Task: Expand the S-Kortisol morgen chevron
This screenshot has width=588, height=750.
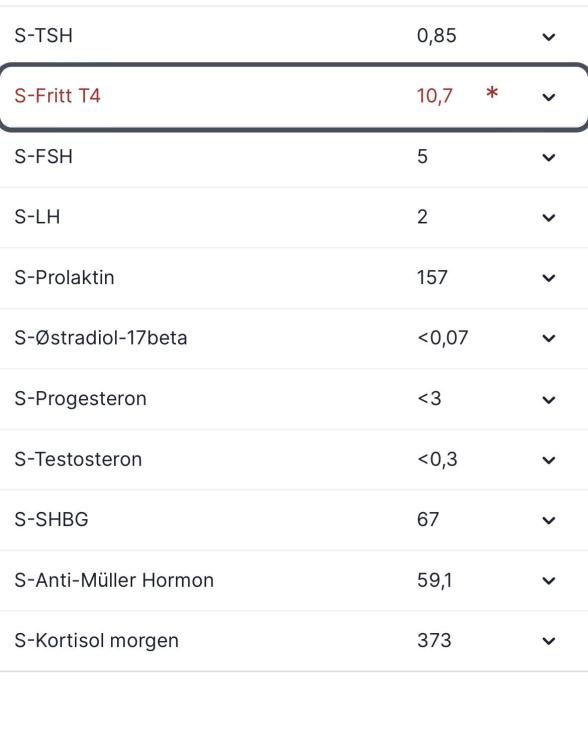Action: point(549,640)
